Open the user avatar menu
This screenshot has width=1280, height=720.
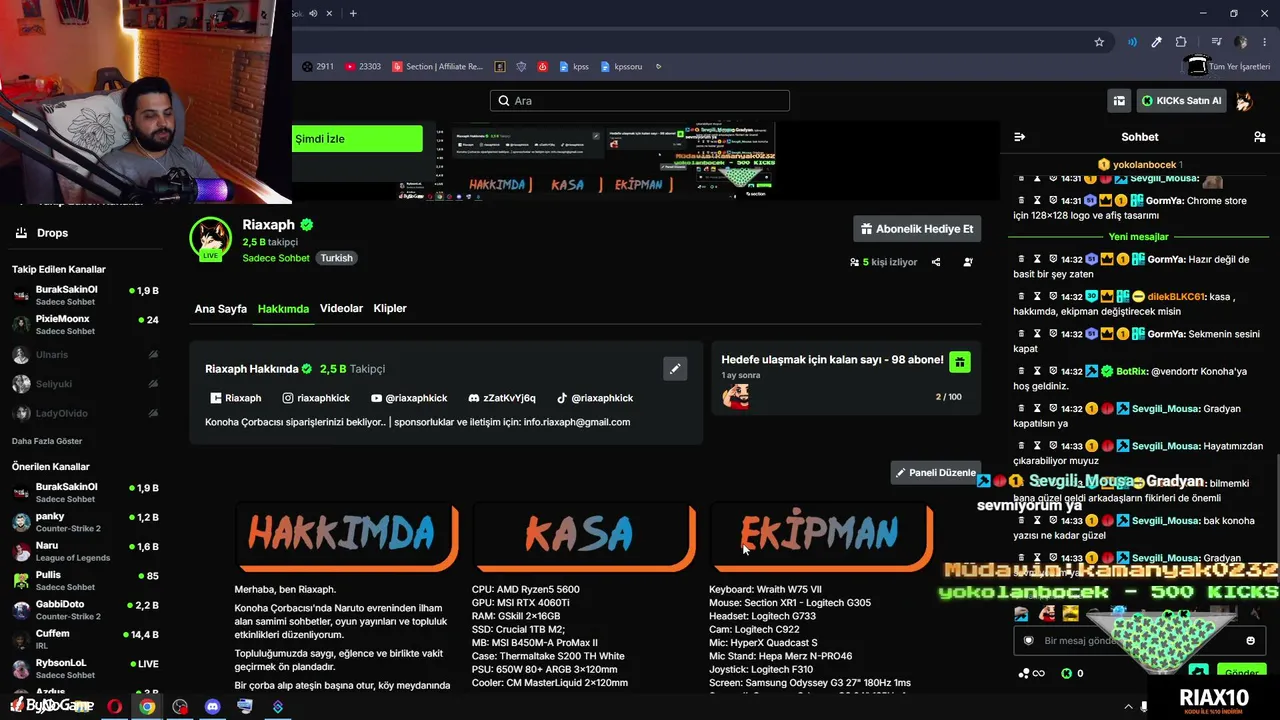point(1245,101)
